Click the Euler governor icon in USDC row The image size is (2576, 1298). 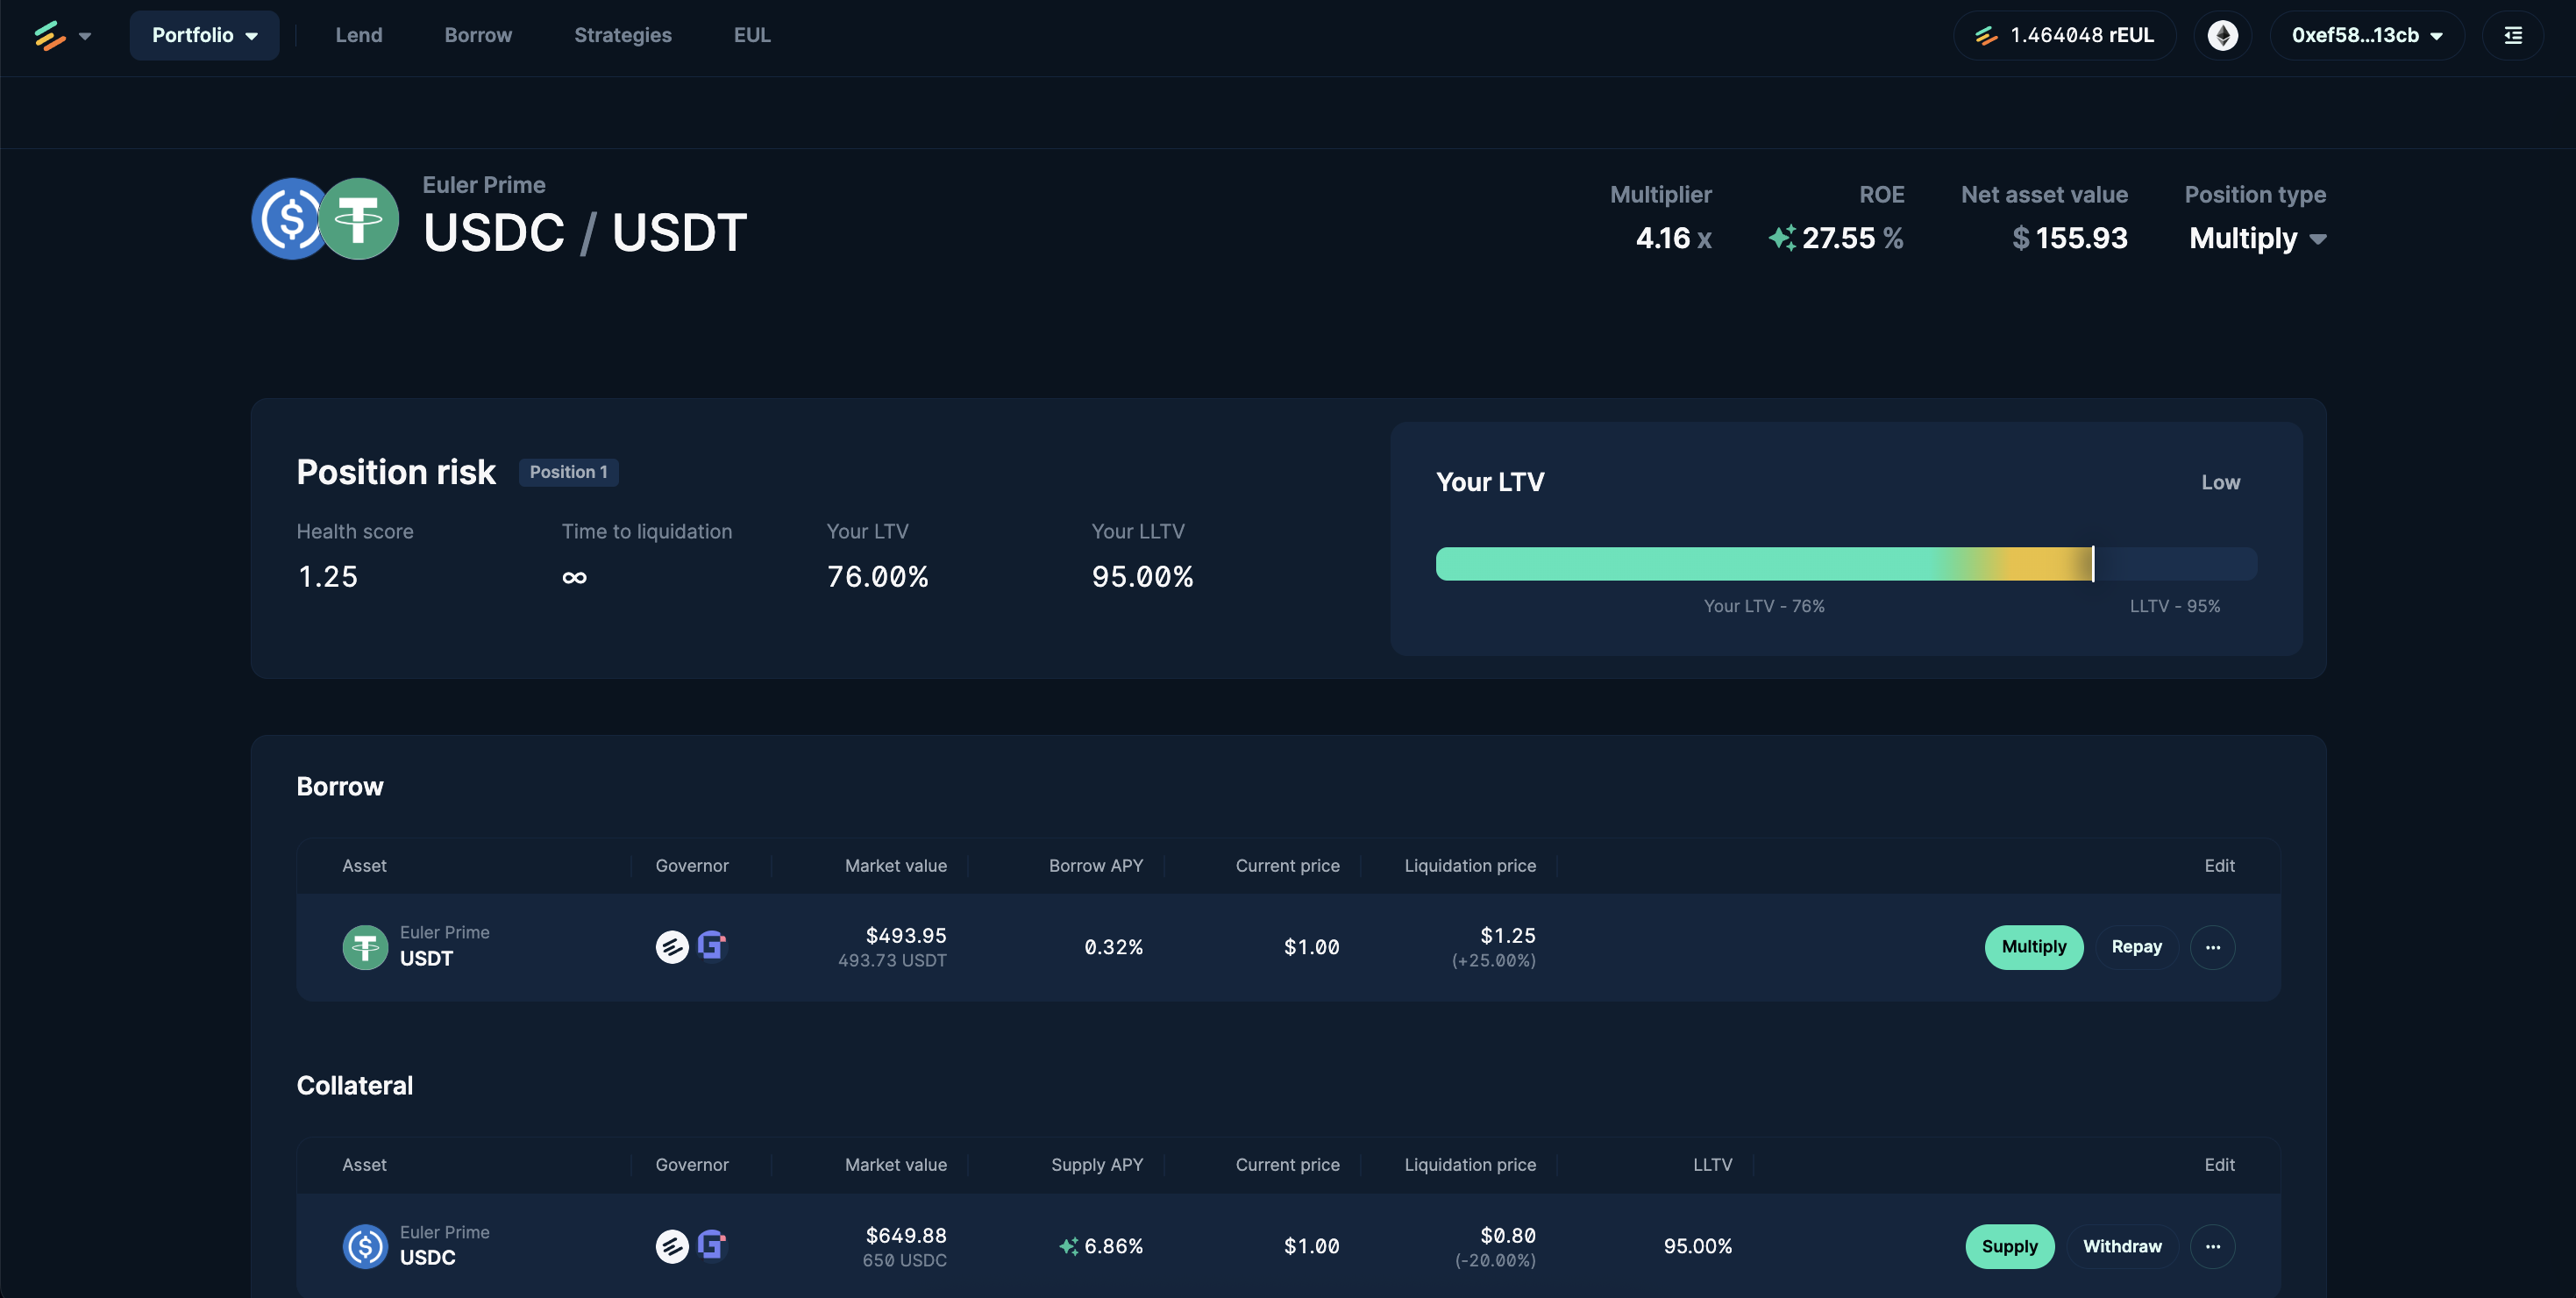tap(672, 1246)
